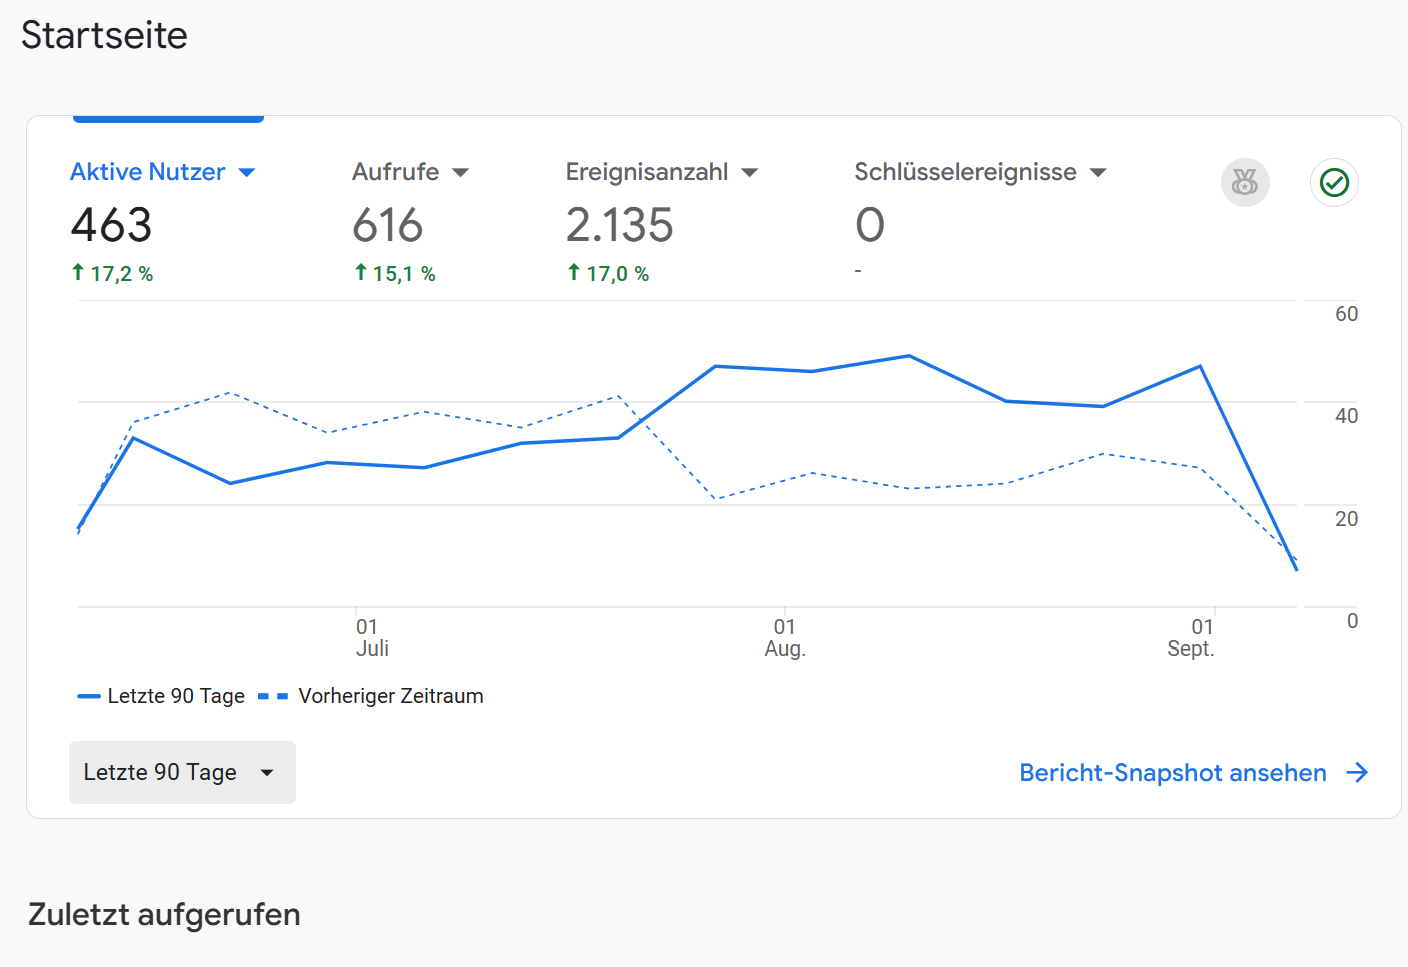Open the Aktive Nutzer metric dropdown arrow
Viewport: 1408px width, 967px height.
point(247,173)
